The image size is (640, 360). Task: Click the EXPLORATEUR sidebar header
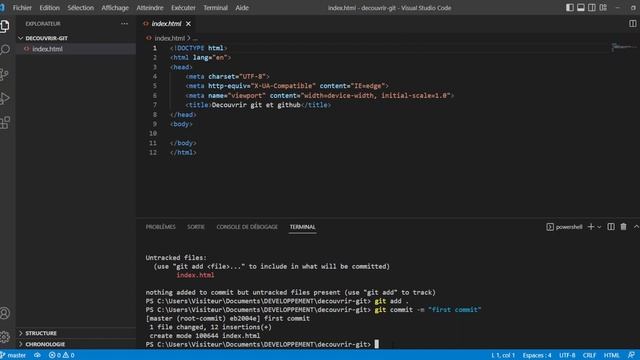[43, 24]
